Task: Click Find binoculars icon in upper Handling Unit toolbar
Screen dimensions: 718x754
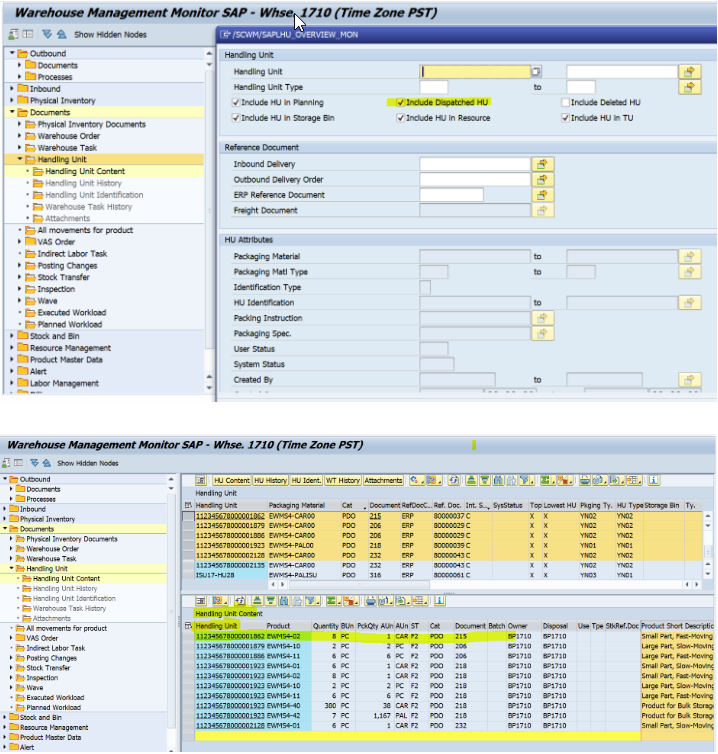Action: pyautogui.click(x=497, y=480)
